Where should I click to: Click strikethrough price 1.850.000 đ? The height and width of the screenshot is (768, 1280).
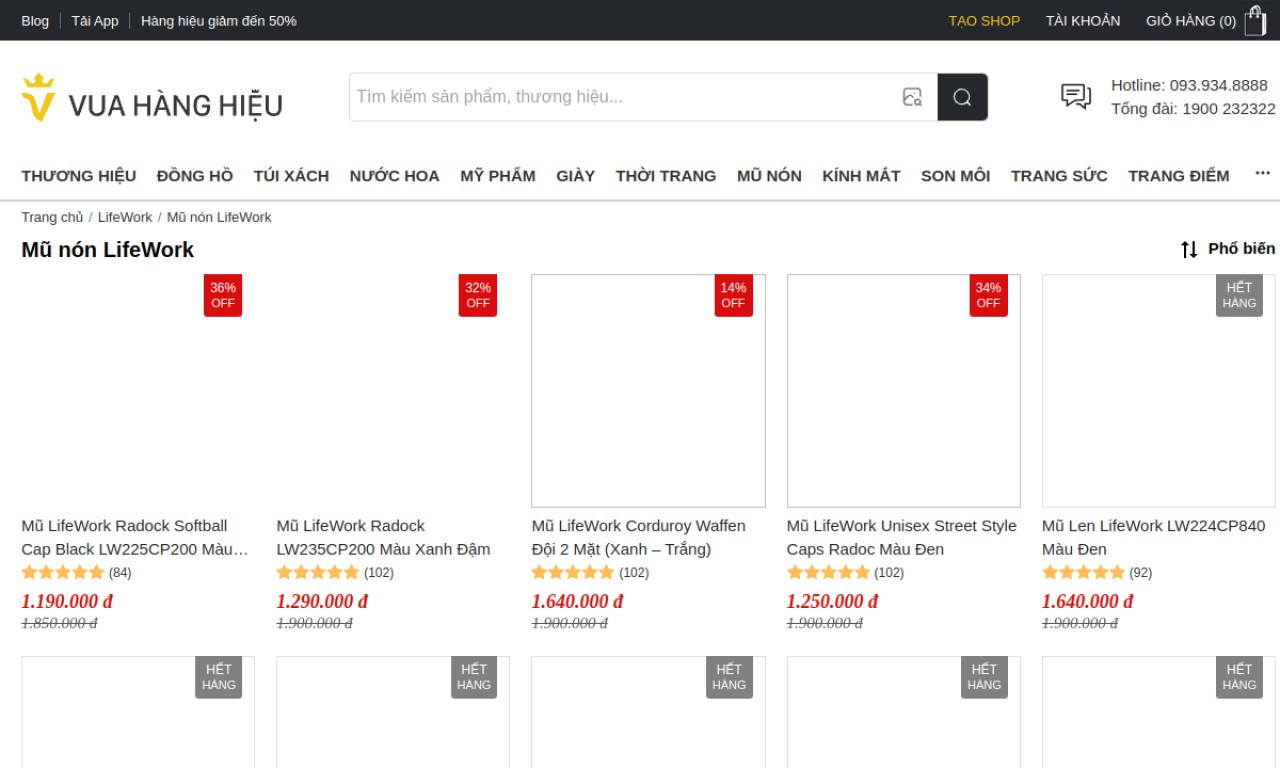pyautogui.click(x=59, y=623)
